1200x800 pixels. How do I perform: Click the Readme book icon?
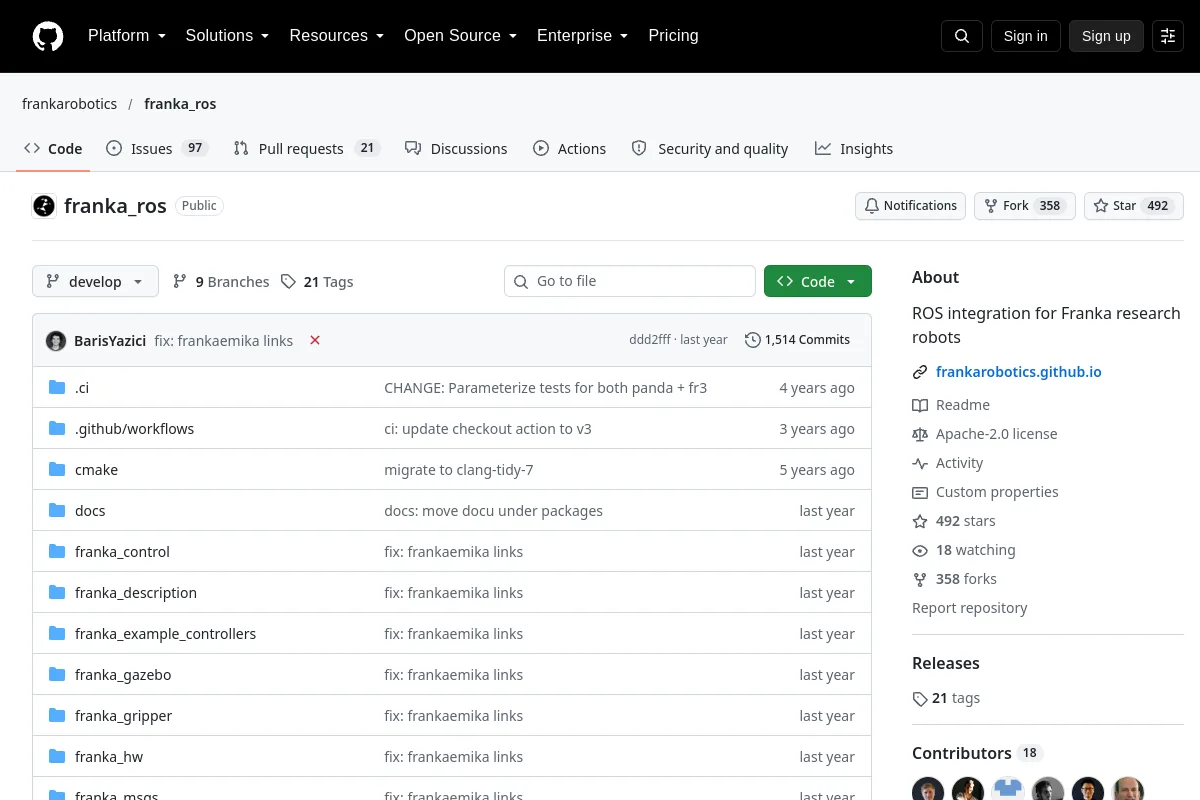[x=920, y=405]
